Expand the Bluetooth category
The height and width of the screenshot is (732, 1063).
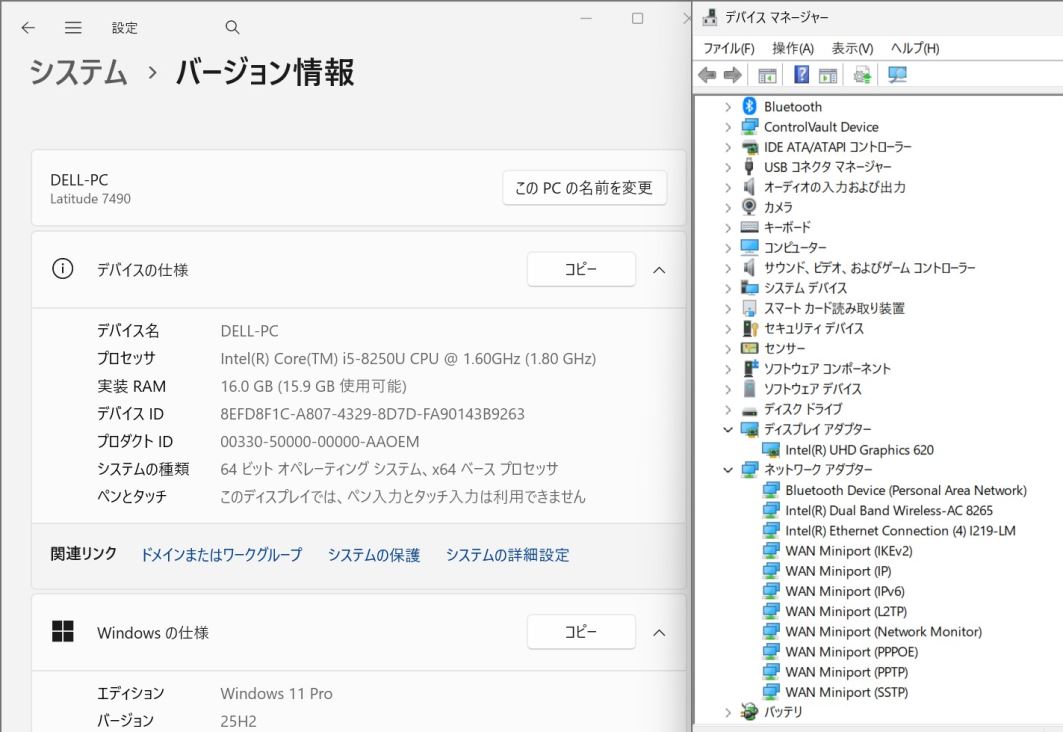coord(728,107)
